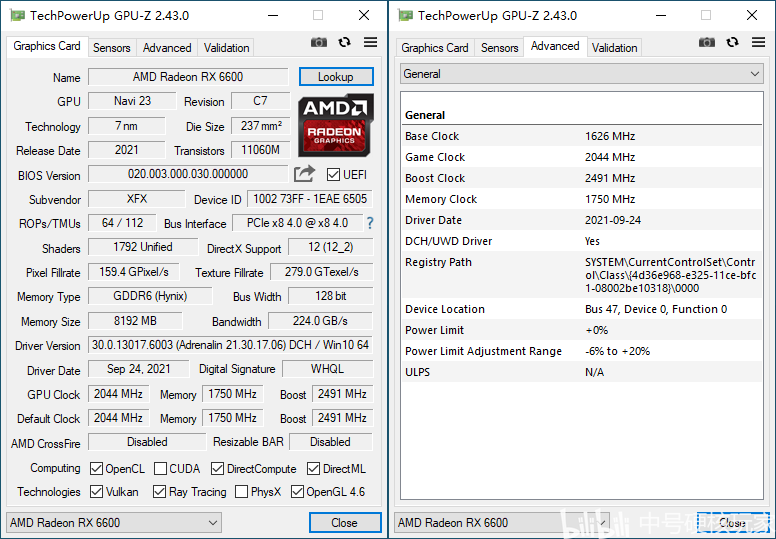The width and height of the screenshot is (776, 539).
Task: Open the hamburger menu in left window
Action: 370,43
